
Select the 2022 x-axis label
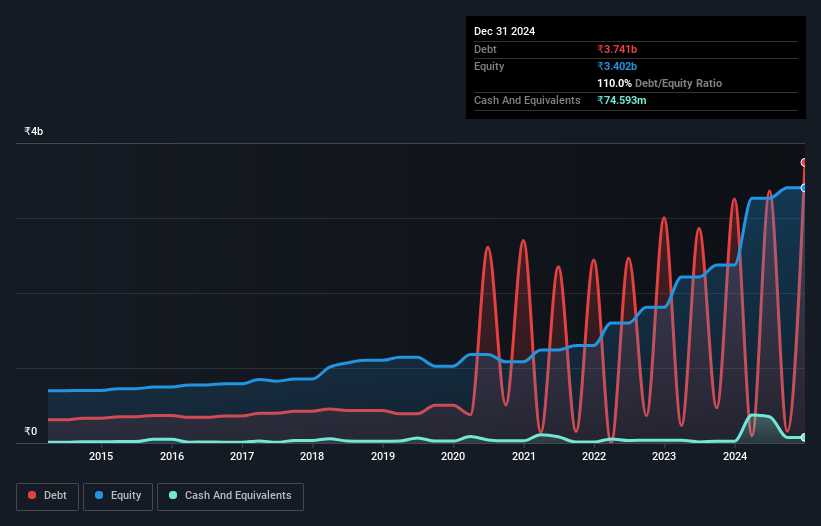(x=594, y=456)
